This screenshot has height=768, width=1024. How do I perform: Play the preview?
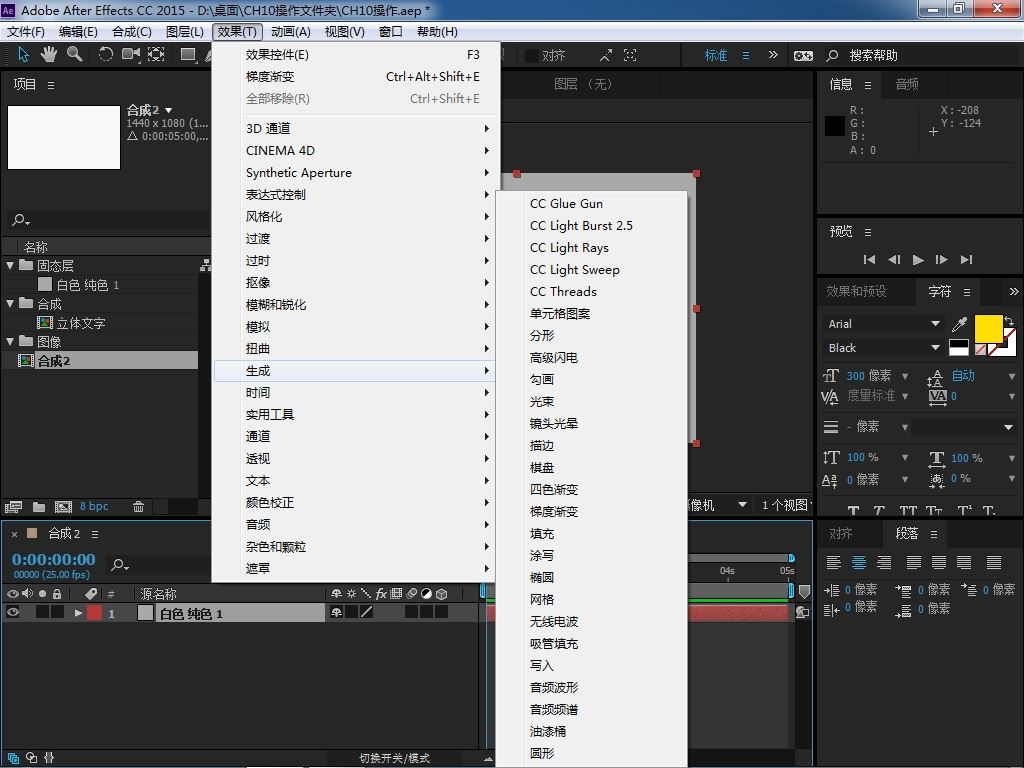point(918,259)
